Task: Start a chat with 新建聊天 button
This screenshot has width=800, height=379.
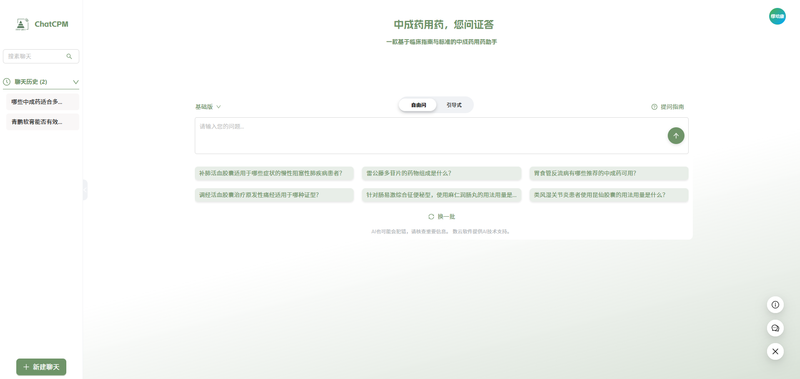Action: tap(41, 367)
